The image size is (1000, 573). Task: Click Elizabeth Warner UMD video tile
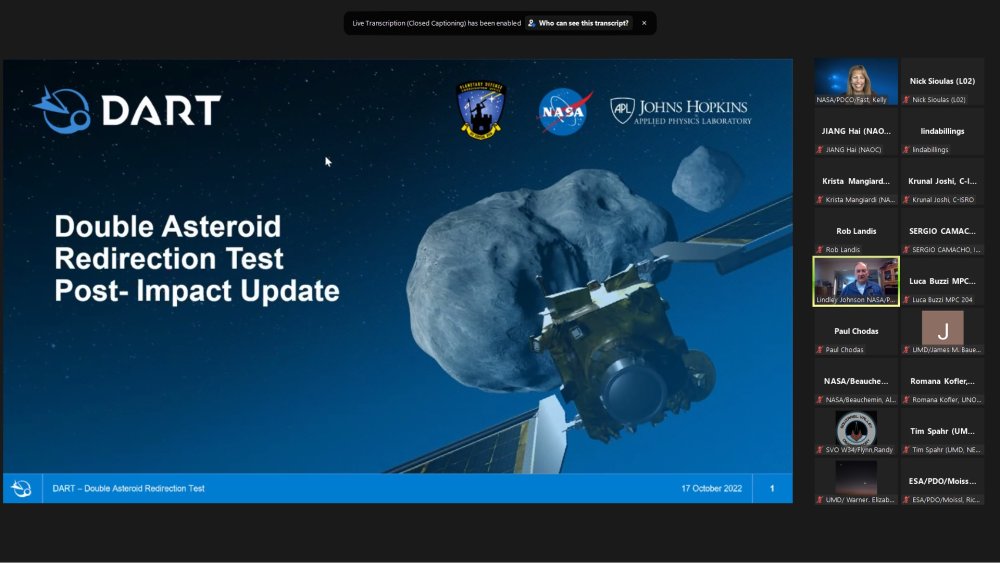[856, 480]
